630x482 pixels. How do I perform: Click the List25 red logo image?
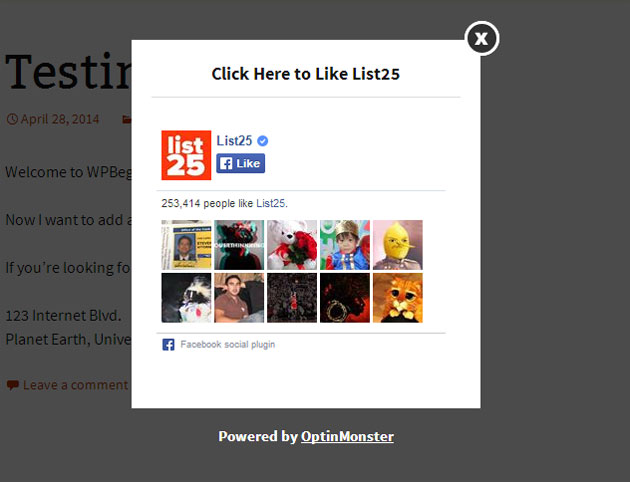pos(186,155)
